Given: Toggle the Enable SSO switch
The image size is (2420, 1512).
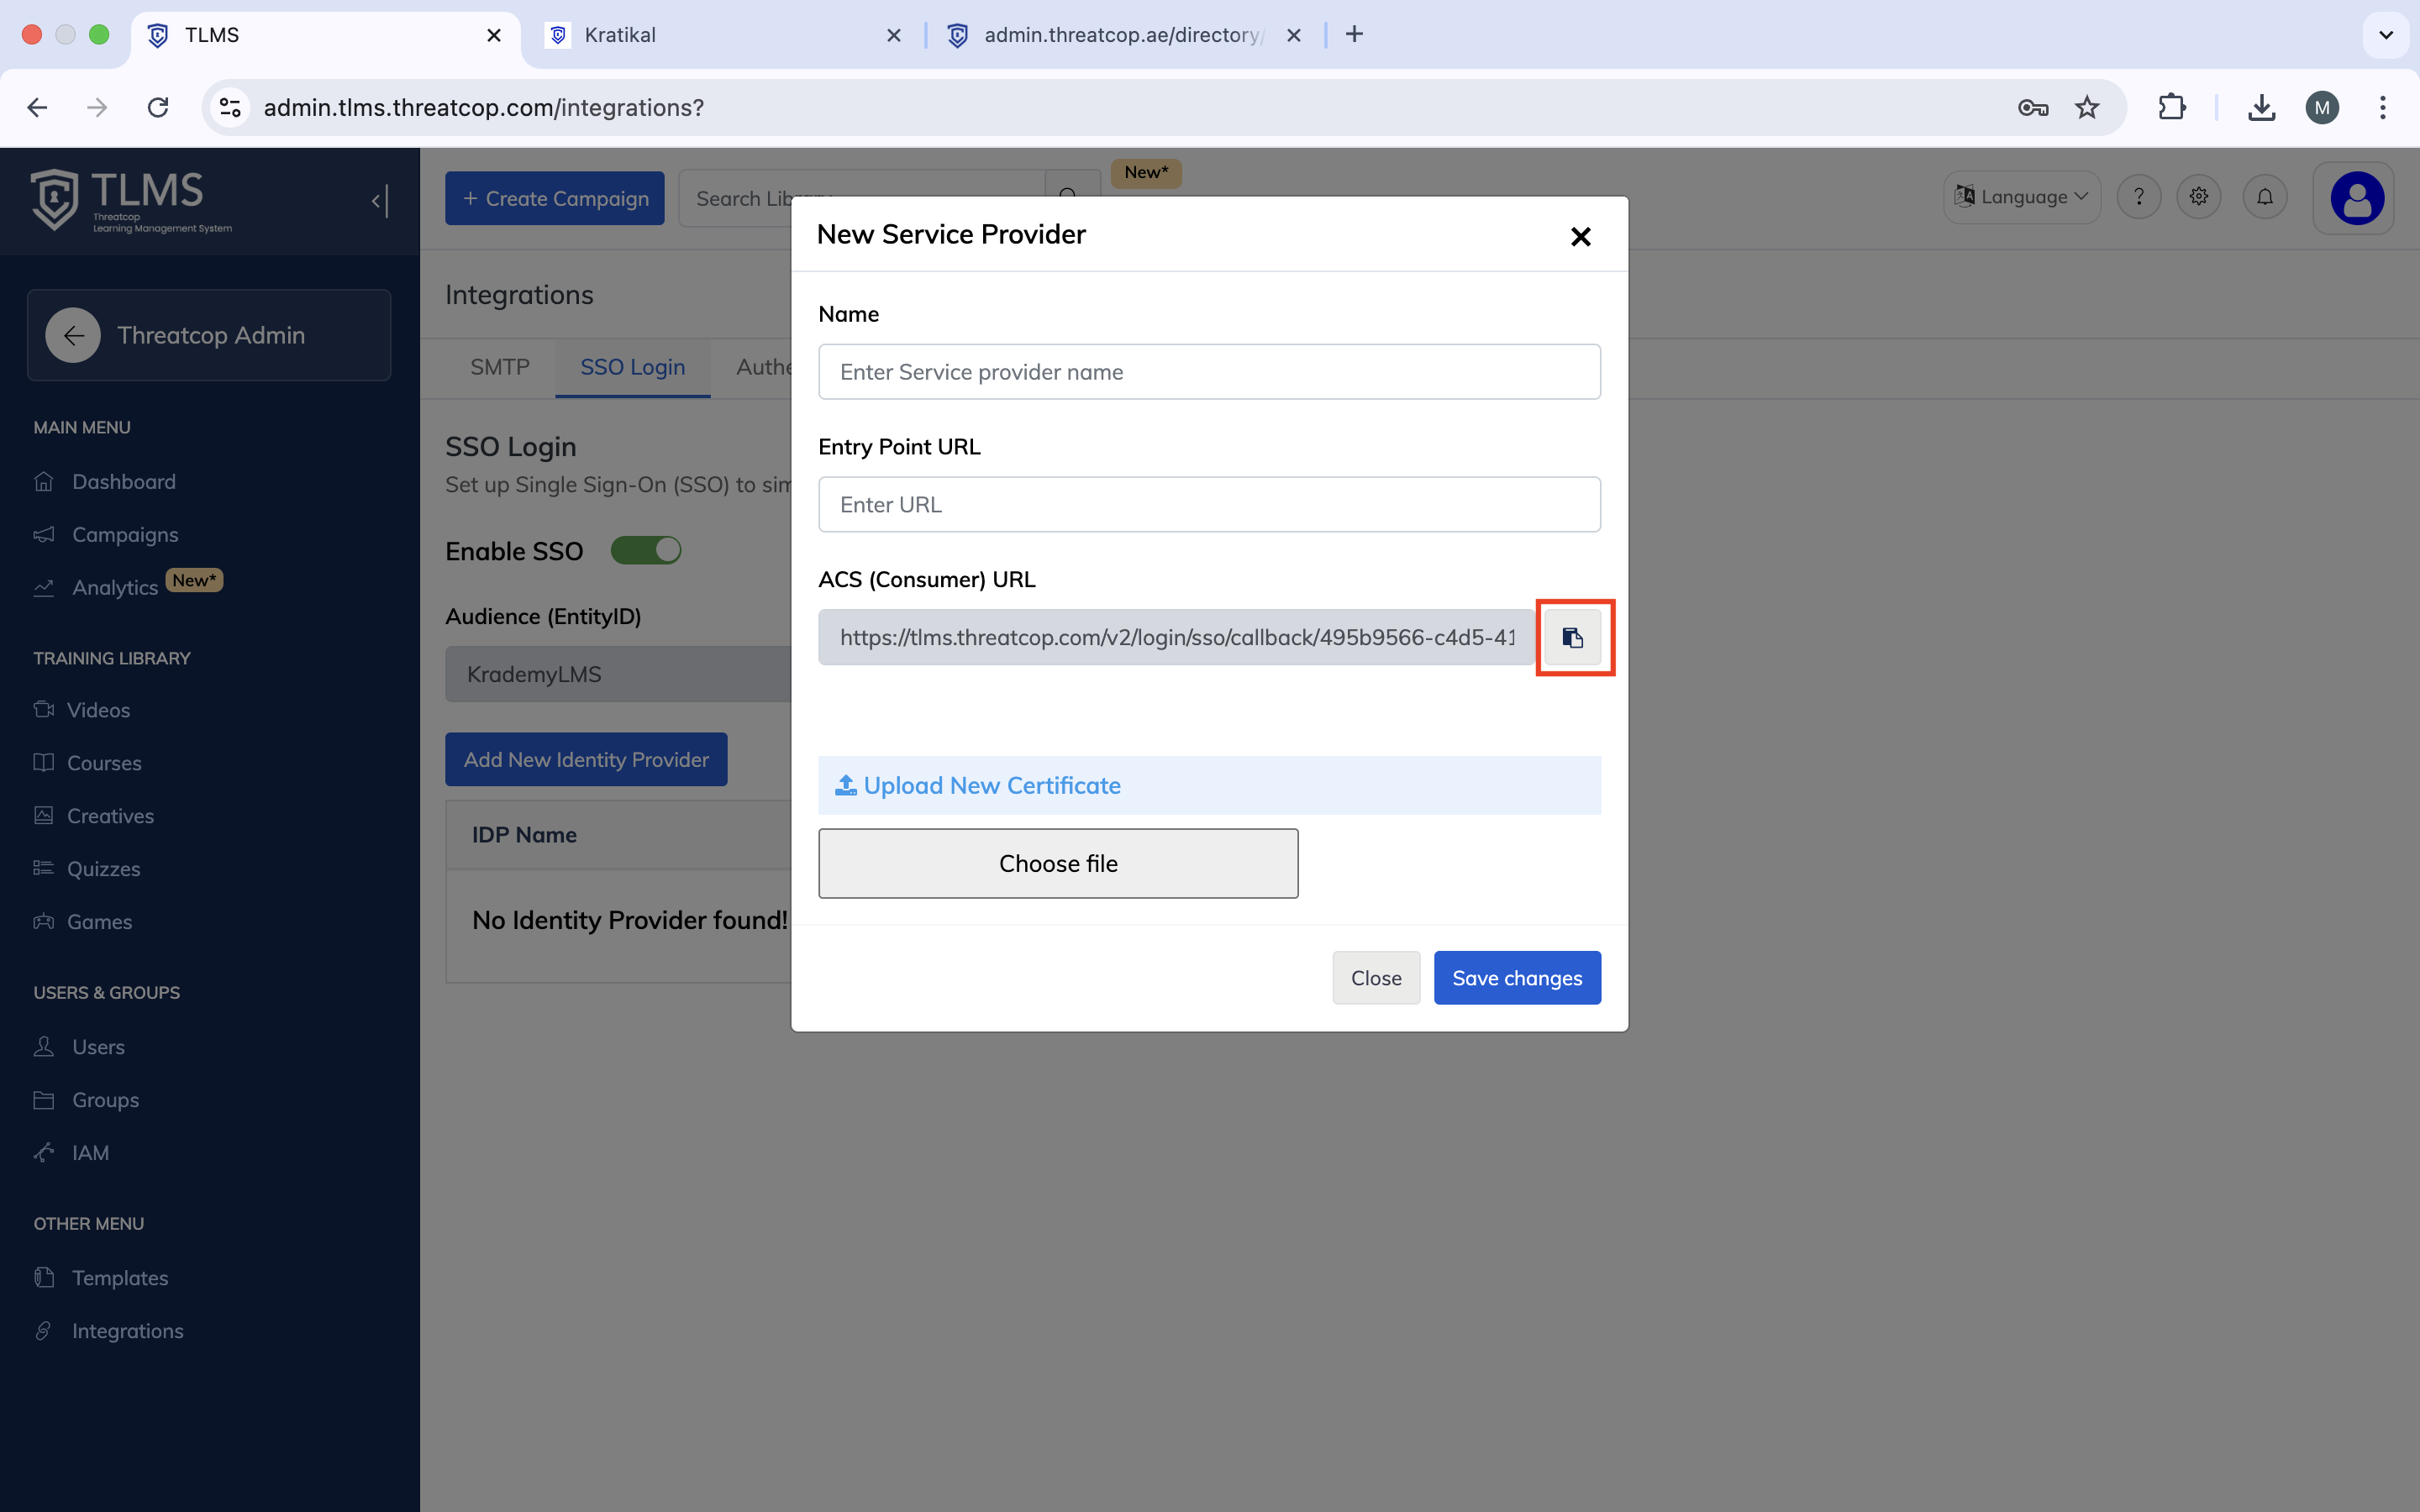Looking at the screenshot, I should 646,551.
